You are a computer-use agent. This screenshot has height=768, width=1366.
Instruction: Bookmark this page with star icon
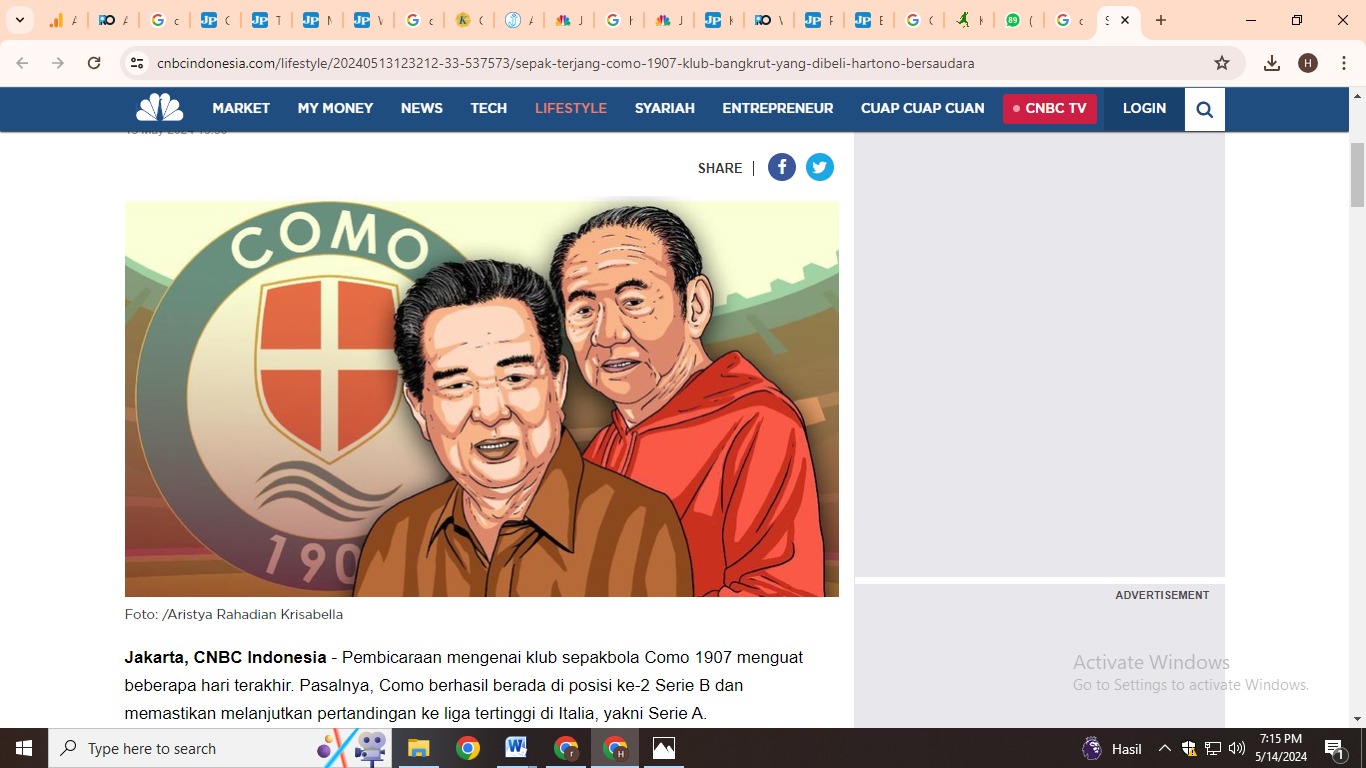(1221, 63)
